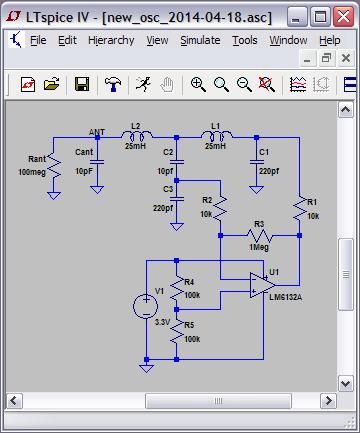Open the Hierarchy menu
Viewport: 360px width, 433px height.
pos(111,40)
